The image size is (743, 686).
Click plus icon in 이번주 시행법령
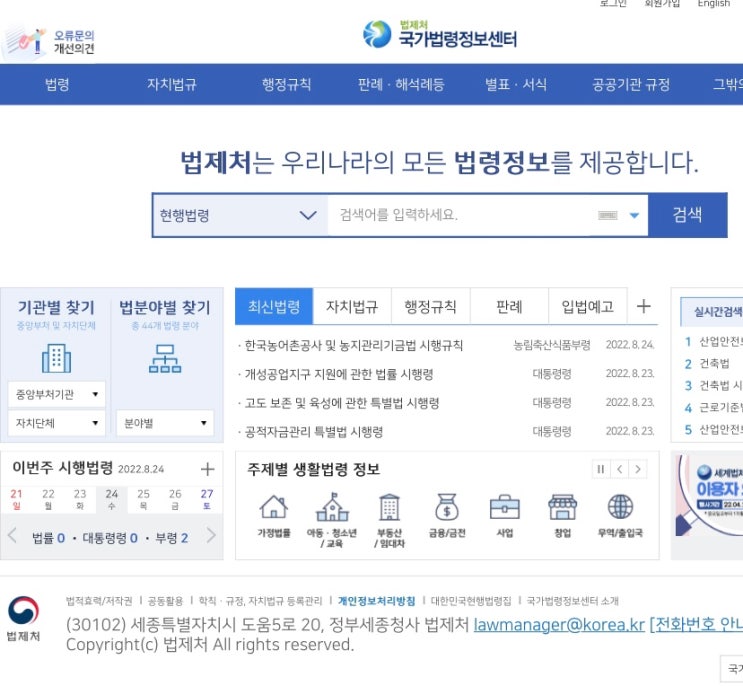(208, 469)
